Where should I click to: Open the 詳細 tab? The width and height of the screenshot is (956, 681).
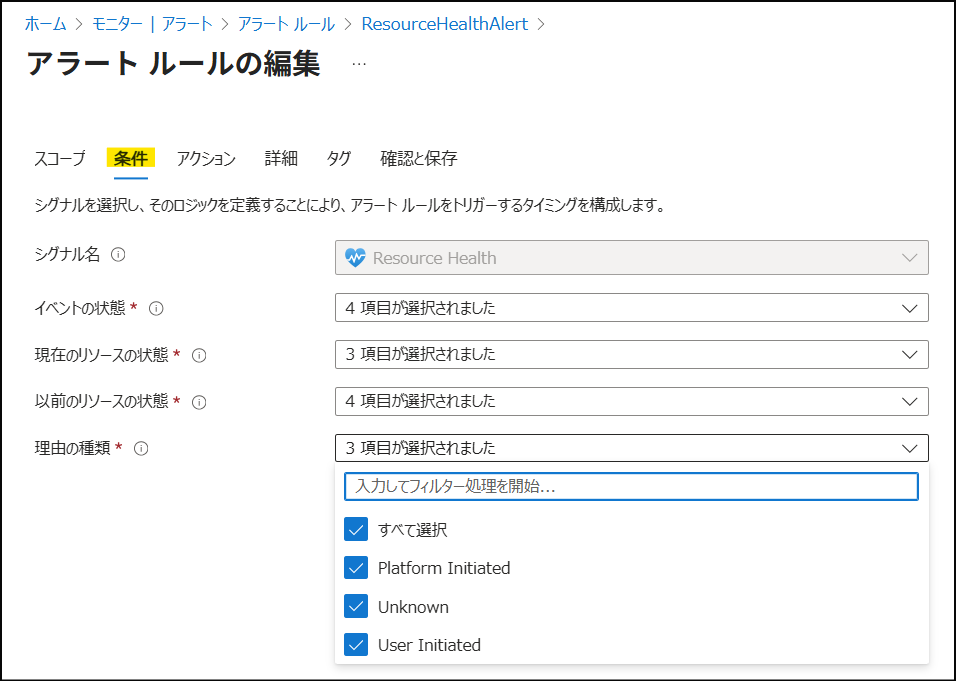pyautogui.click(x=281, y=159)
